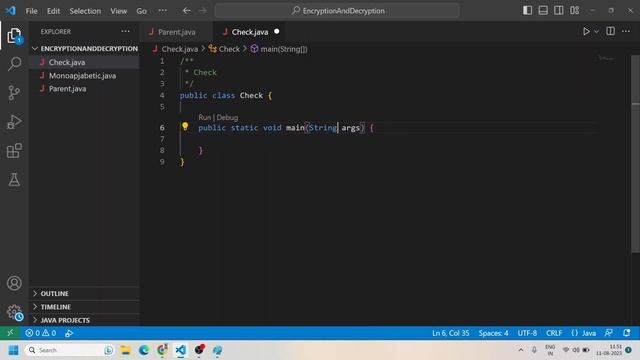Open the Extensions view
Image resolution: width=640 pixels, height=360 pixels.
point(14,151)
